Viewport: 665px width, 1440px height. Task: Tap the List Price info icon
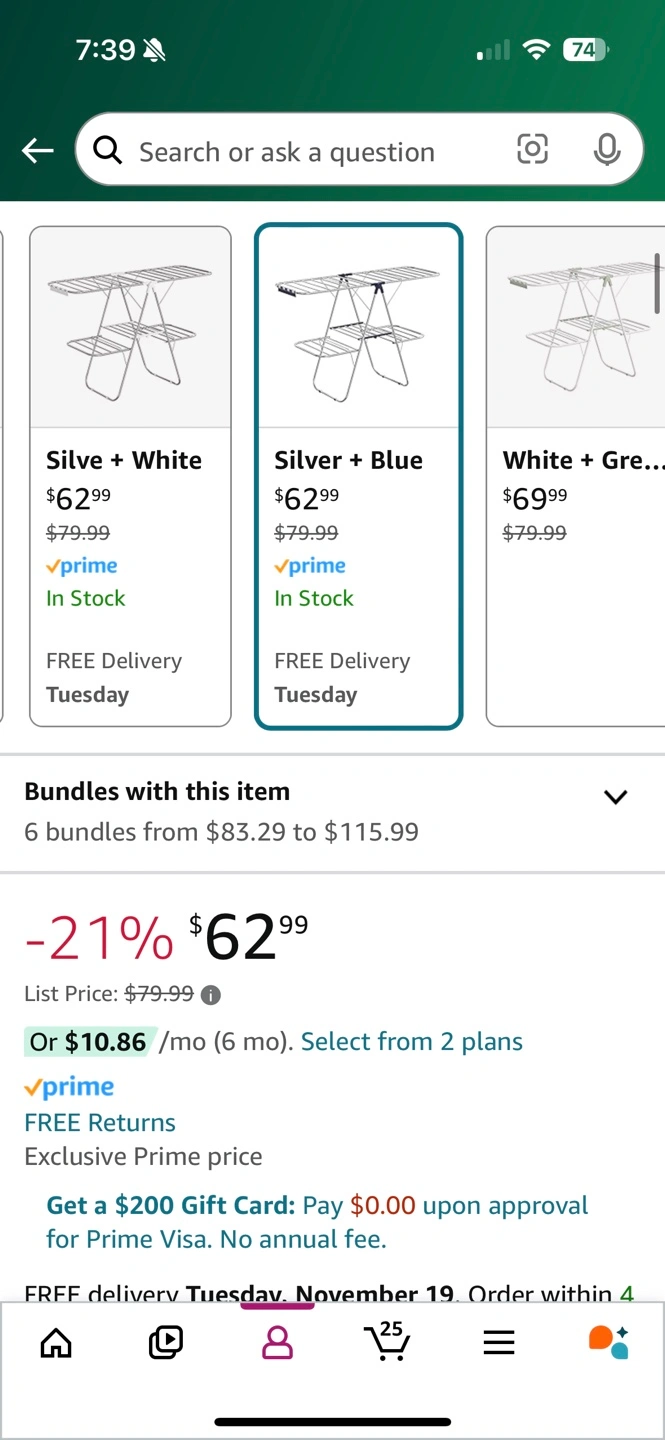[211, 995]
